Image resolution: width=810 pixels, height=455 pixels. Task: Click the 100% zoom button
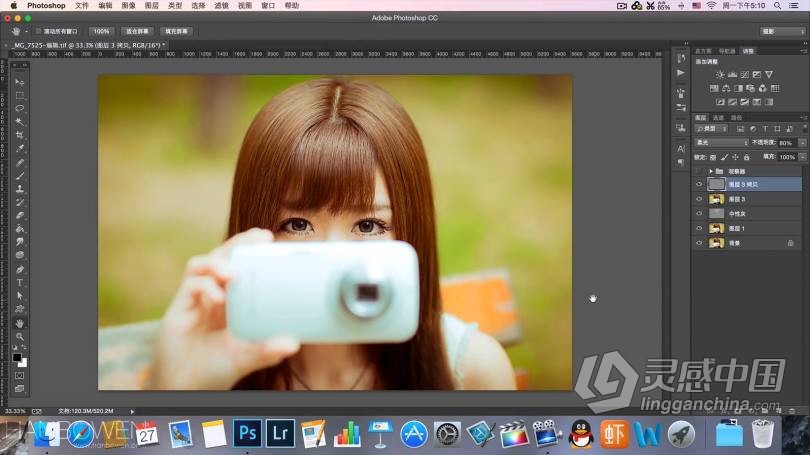102,32
